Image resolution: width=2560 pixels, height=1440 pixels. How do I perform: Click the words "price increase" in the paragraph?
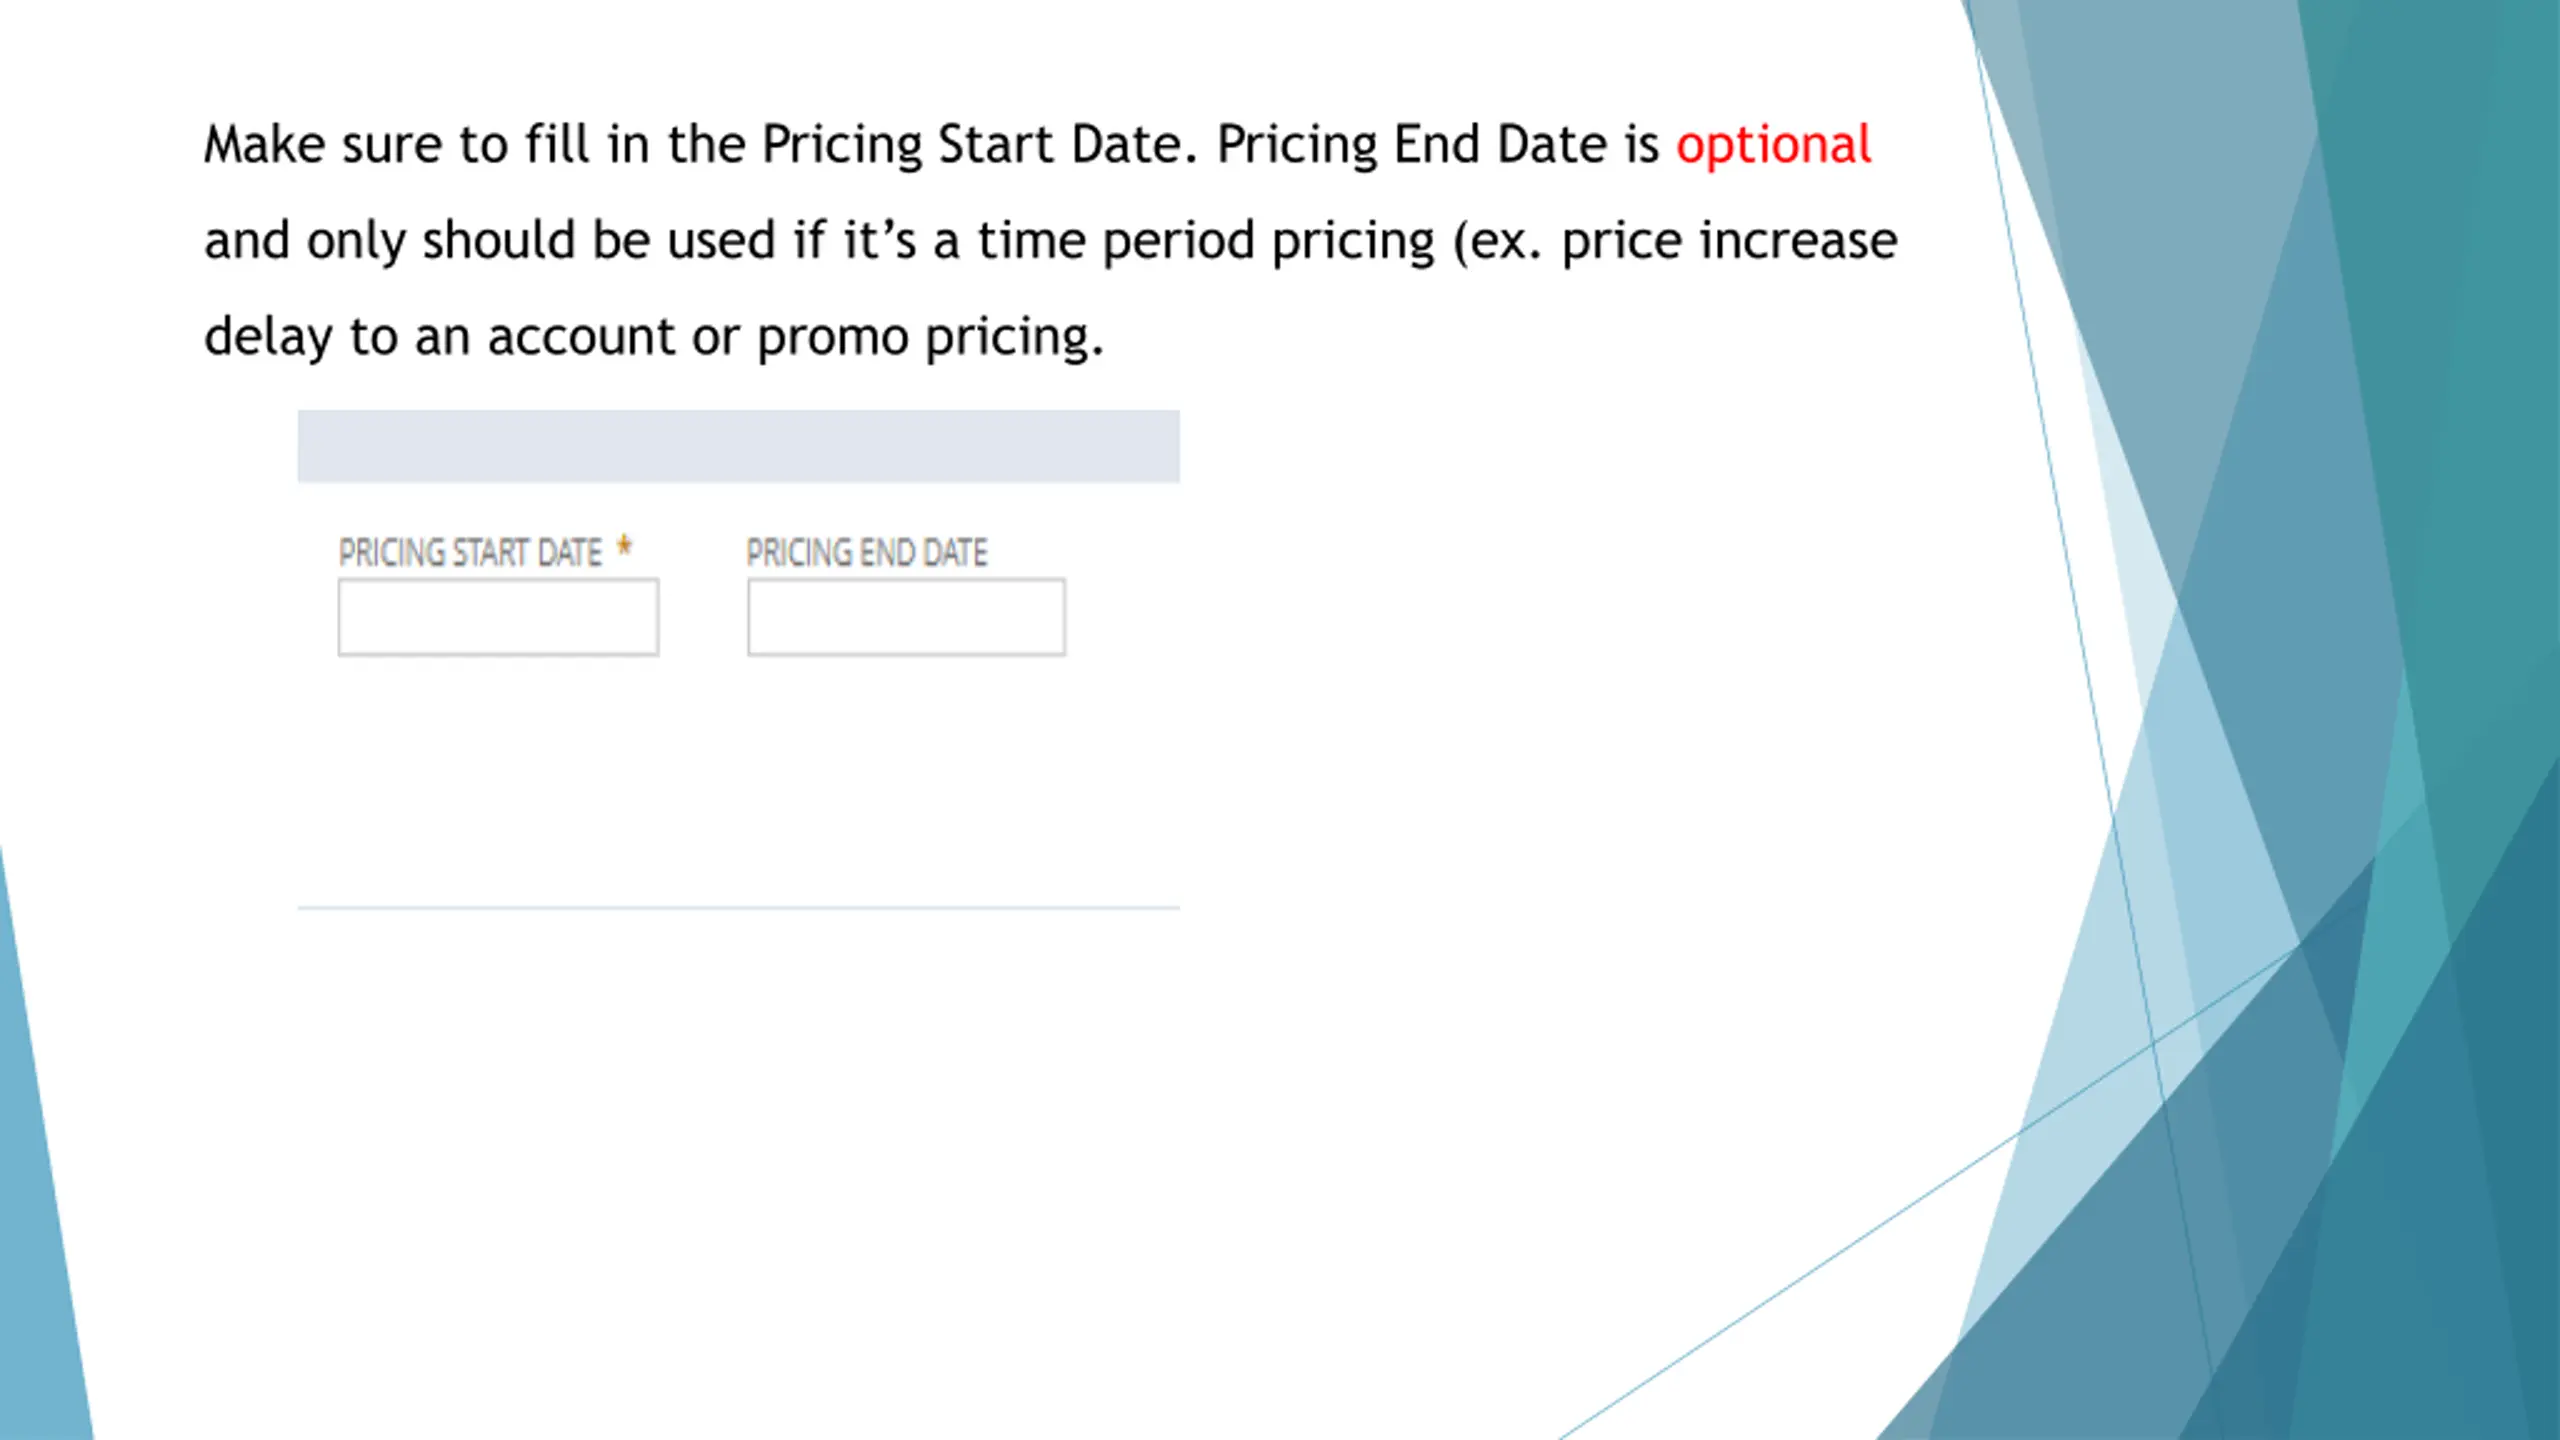pyautogui.click(x=1729, y=241)
